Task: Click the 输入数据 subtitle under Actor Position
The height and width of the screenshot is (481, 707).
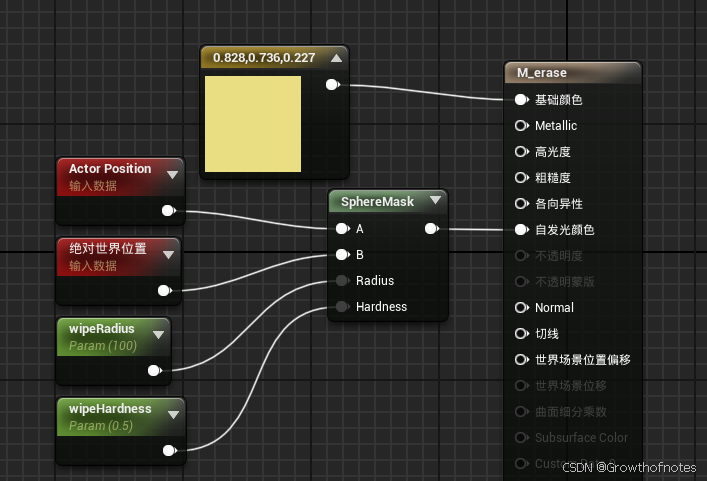Action: pos(93,185)
